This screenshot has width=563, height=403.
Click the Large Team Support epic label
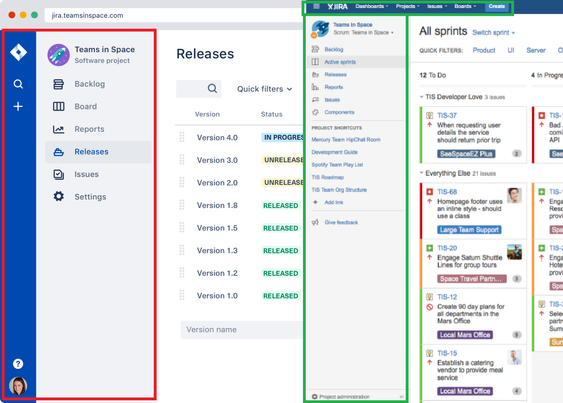click(469, 230)
